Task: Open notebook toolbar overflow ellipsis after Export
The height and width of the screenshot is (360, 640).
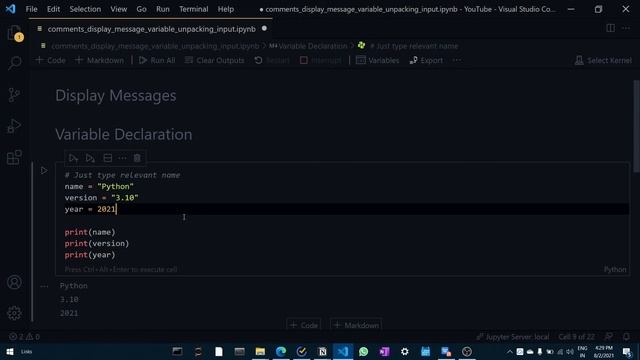Action: (x=457, y=60)
